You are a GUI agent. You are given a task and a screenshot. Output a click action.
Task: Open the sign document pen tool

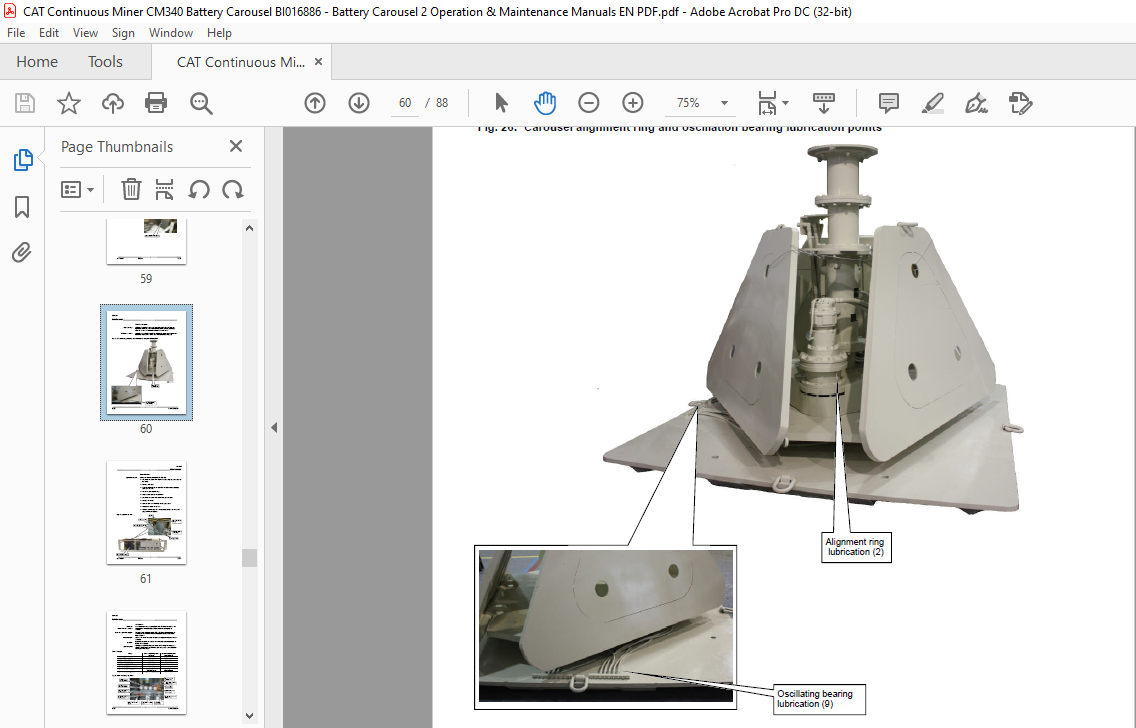click(976, 103)
